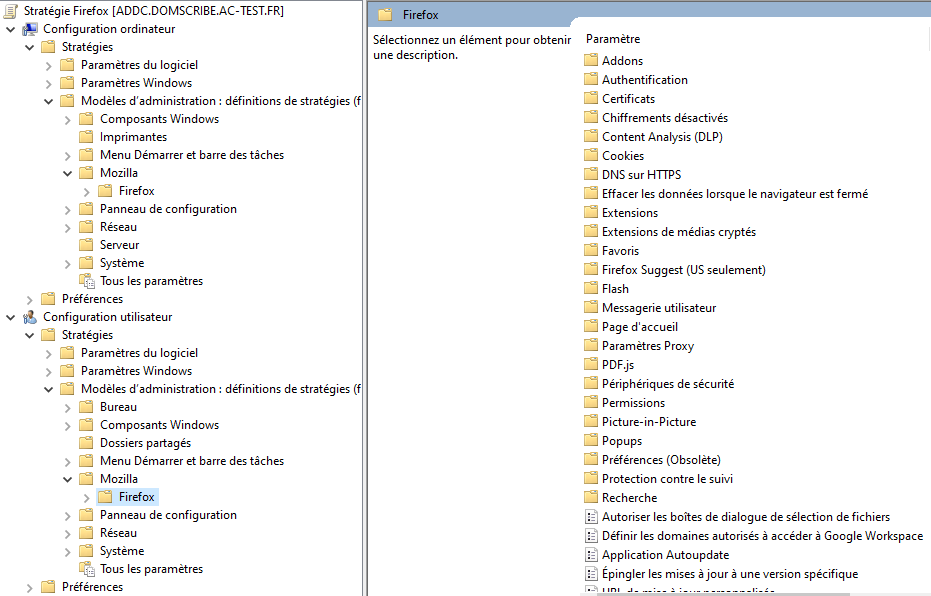931x596 pixels.
Task: Expand the highlighted Firefox node's chevron
Action: pos(87,497)
